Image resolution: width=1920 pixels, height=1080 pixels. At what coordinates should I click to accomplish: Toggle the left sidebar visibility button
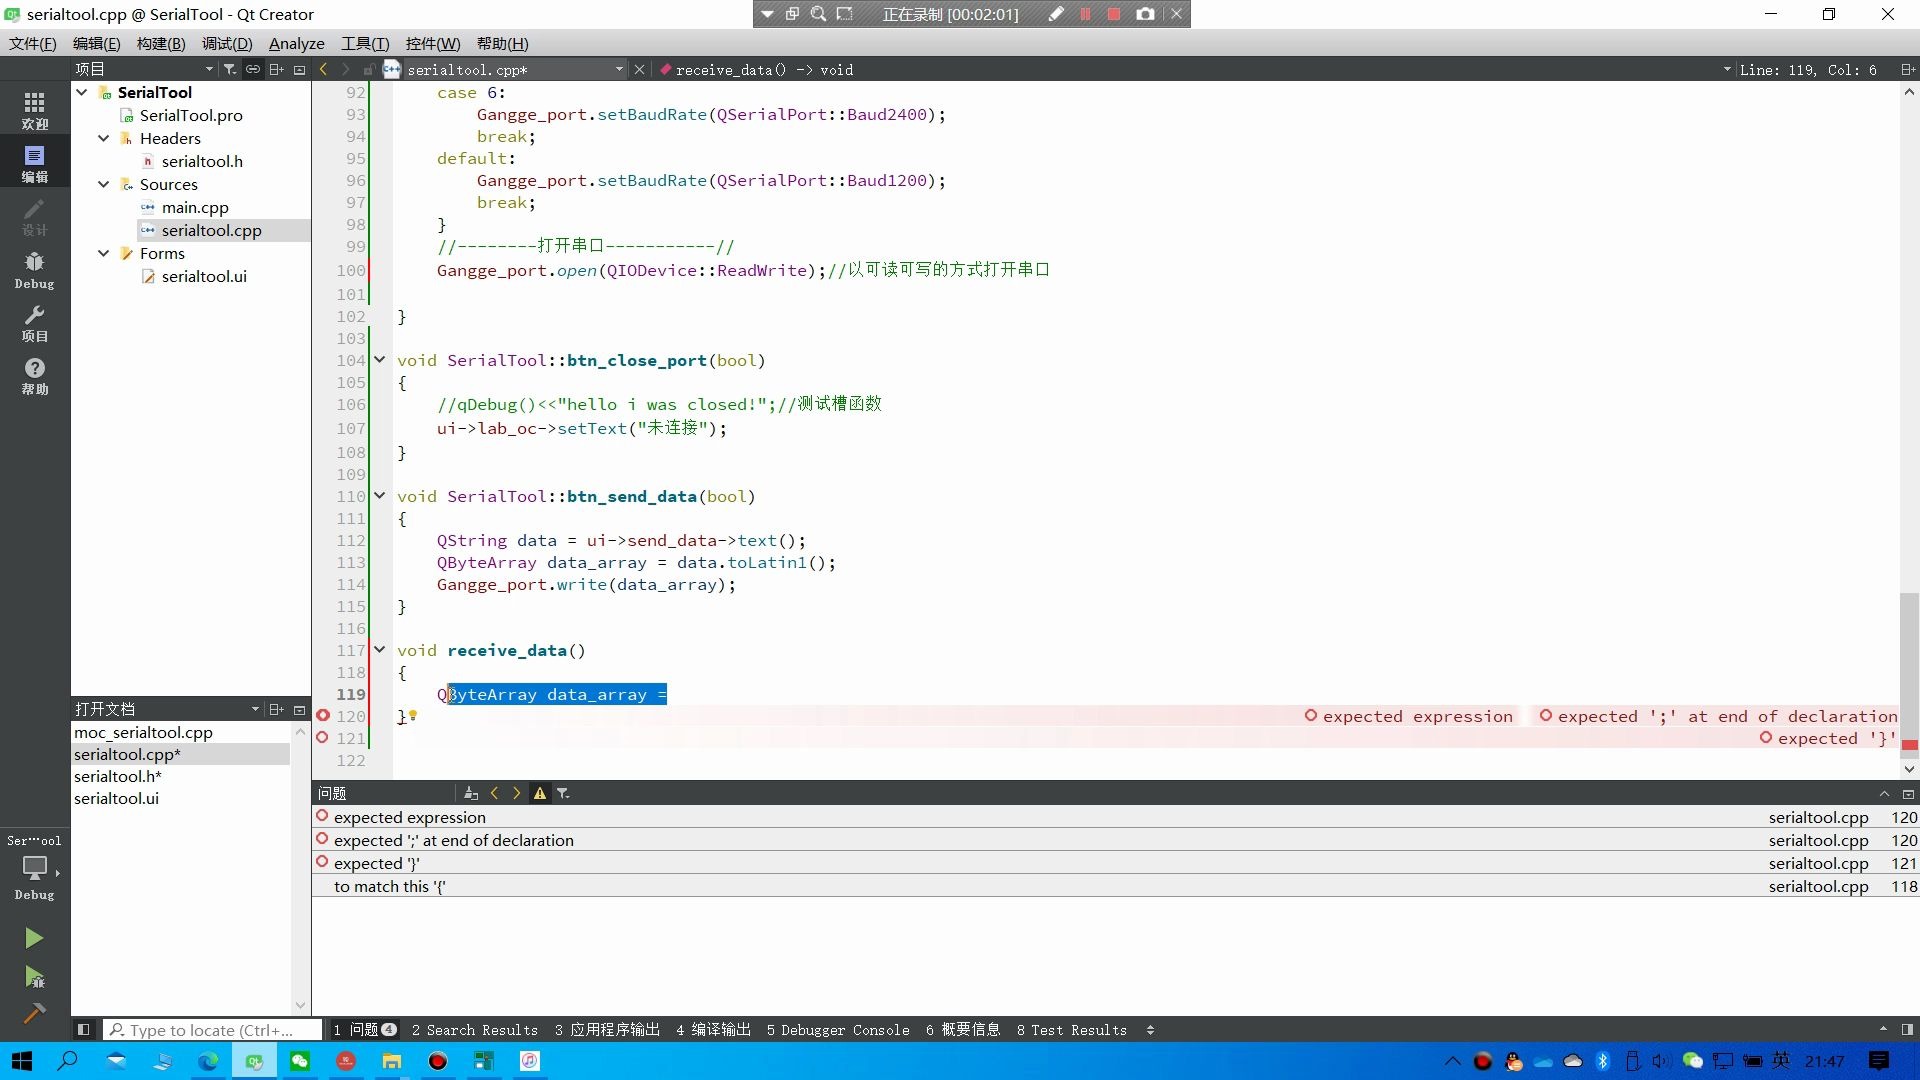click(84, 1029)
